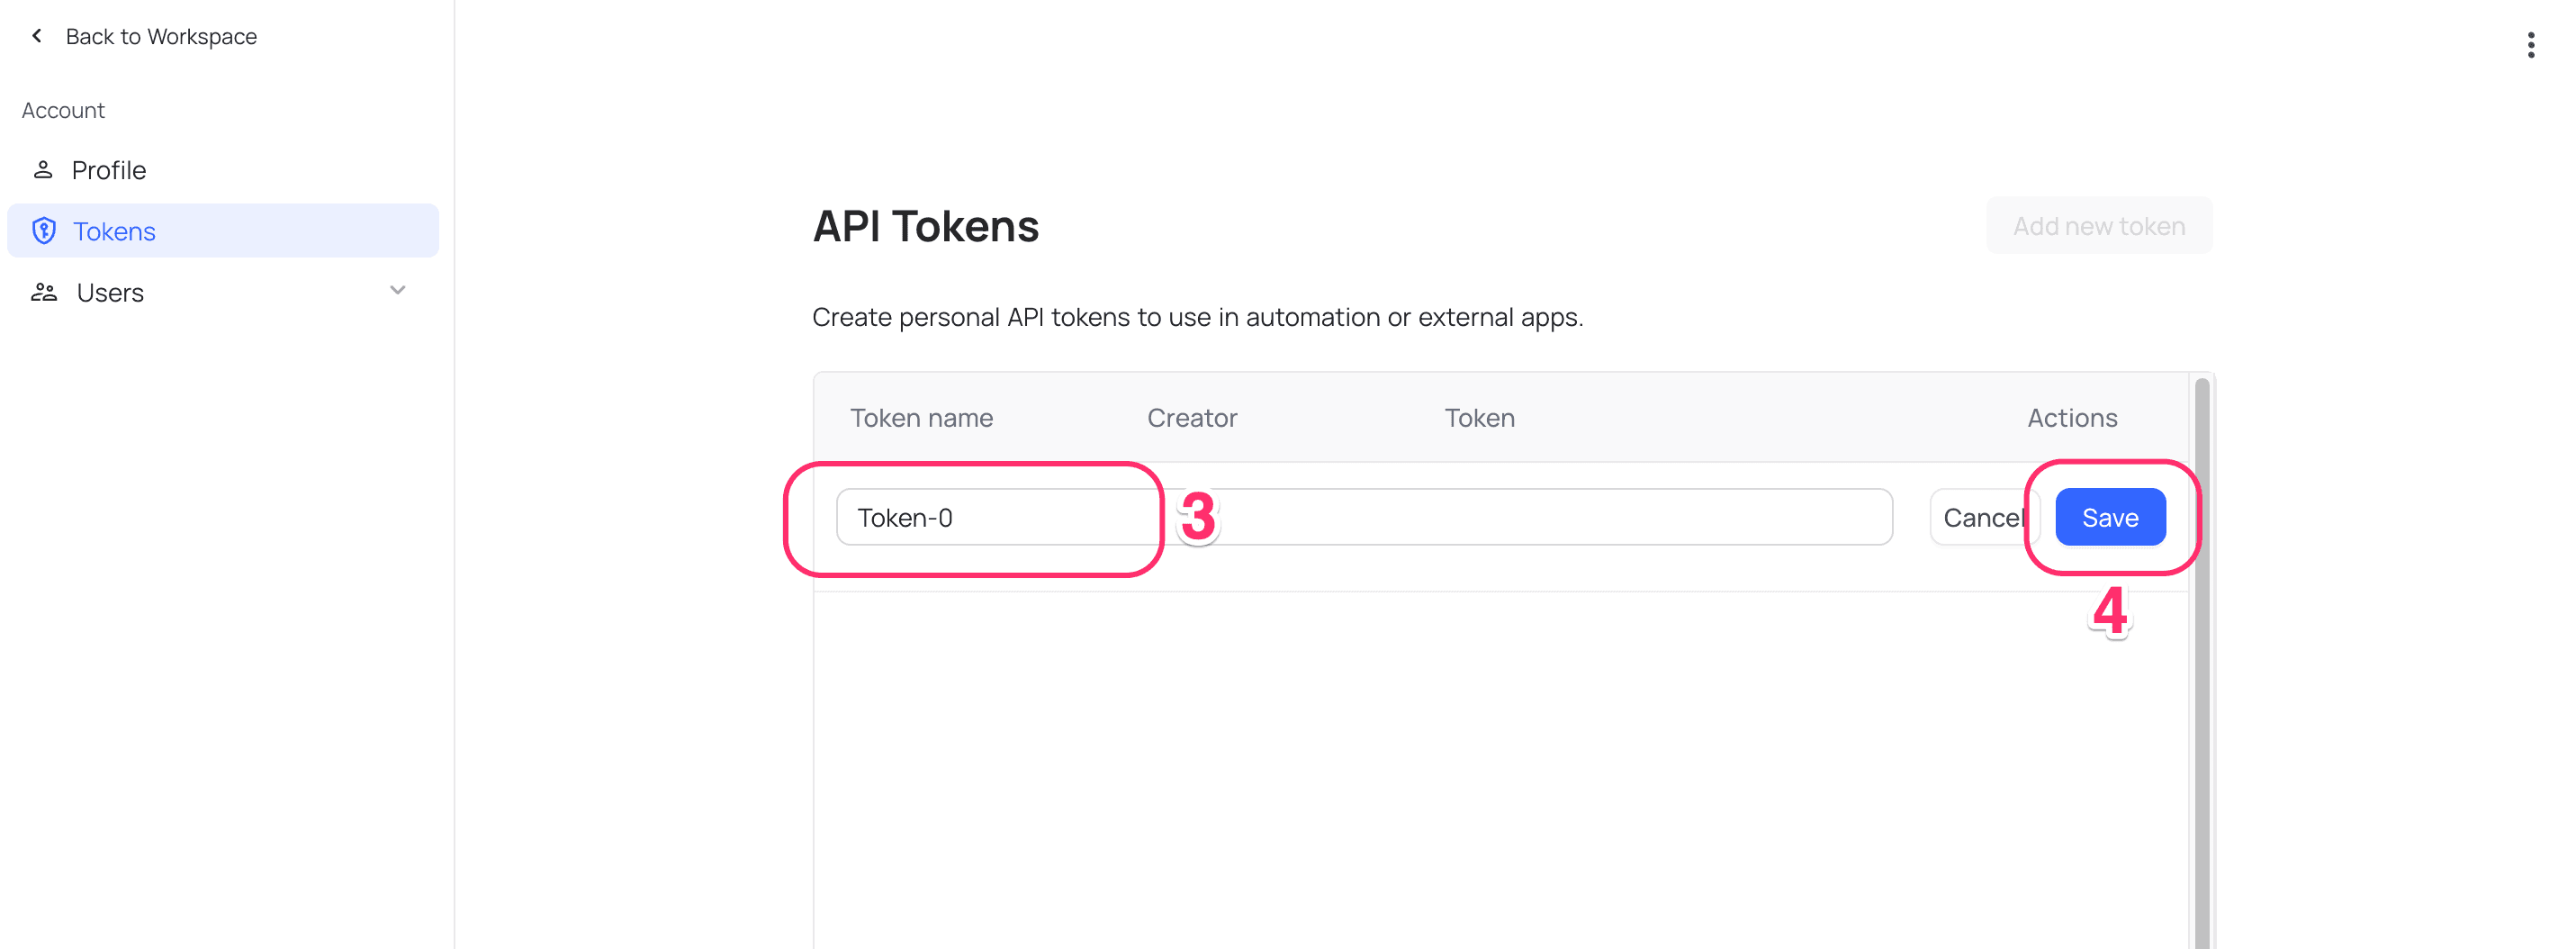The width and height of the screenshot is (2576, 949).
Task: Open the three-dot overflow menu
Action: pyautogui.click(x=2532, y=44)
